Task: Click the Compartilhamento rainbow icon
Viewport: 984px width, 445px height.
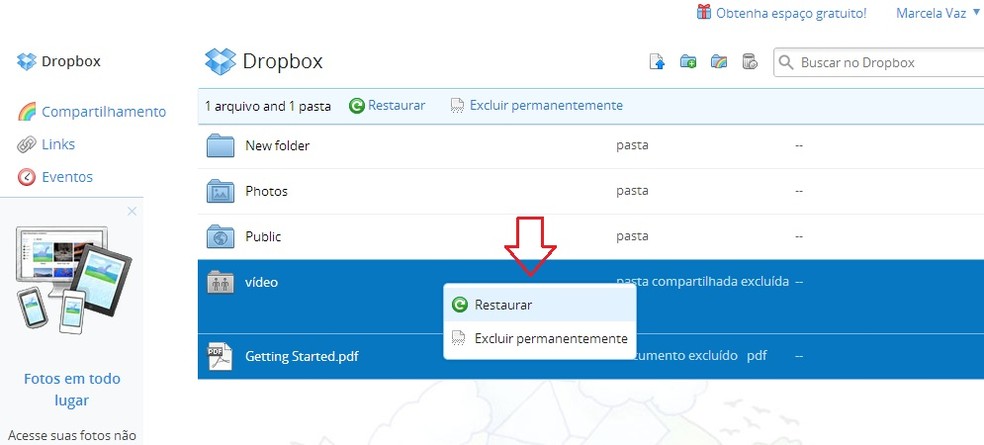Action: pyautogui.click(x=26, y=112)
